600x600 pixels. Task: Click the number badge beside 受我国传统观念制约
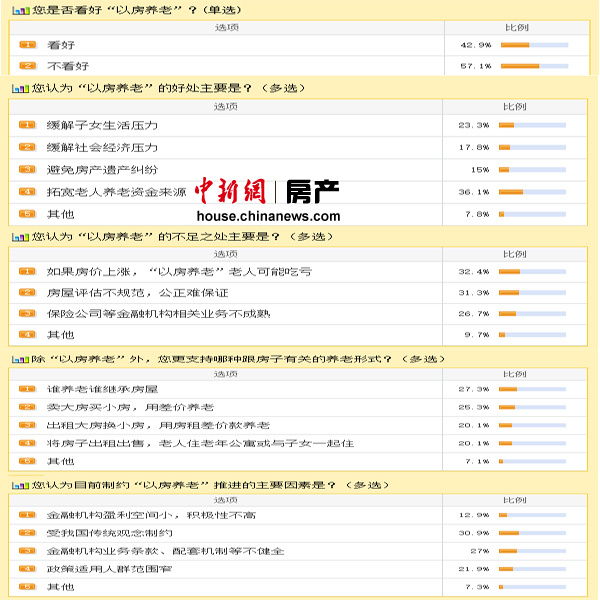pos(27,533)
